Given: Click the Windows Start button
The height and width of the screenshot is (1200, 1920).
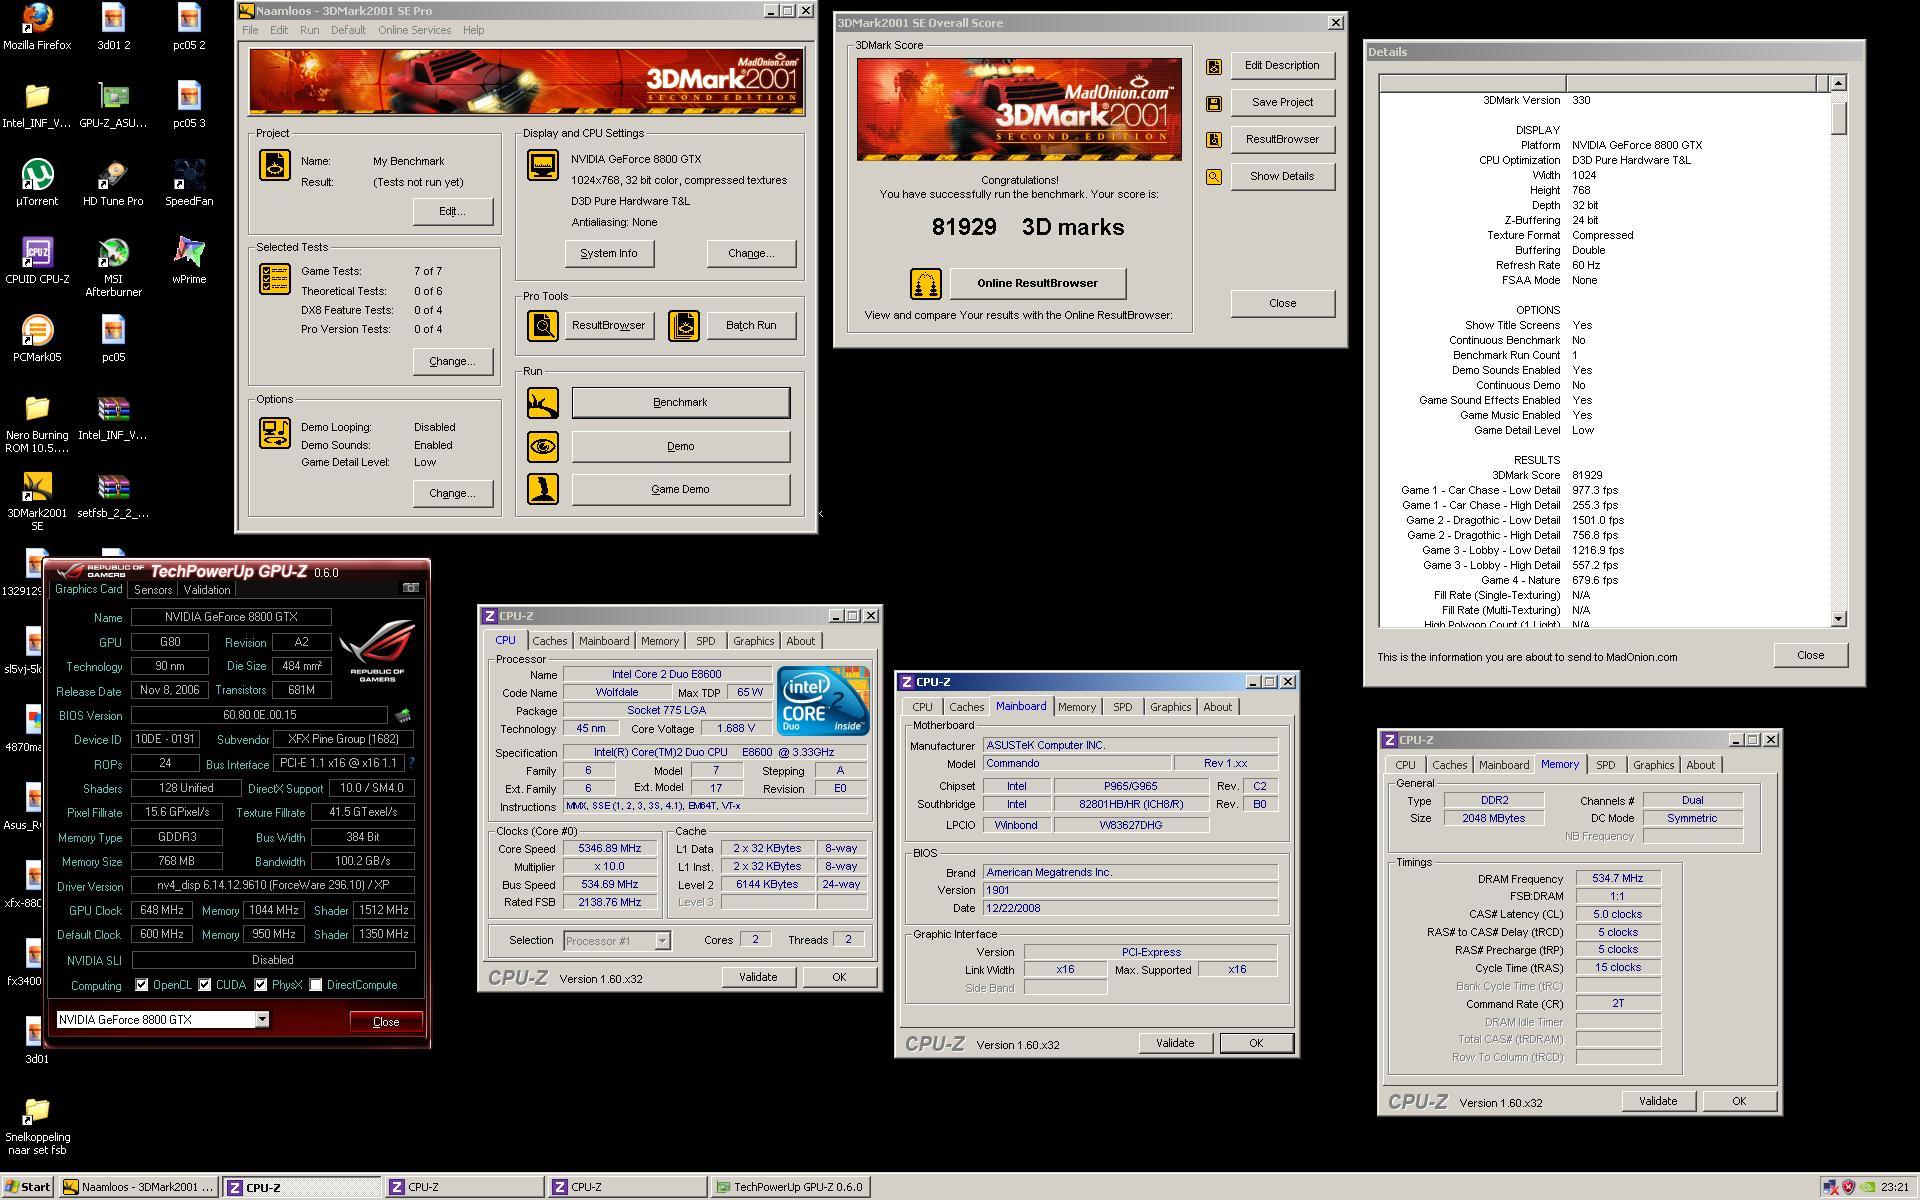Looking at the screenshot, I should [x=28, y=1187].
